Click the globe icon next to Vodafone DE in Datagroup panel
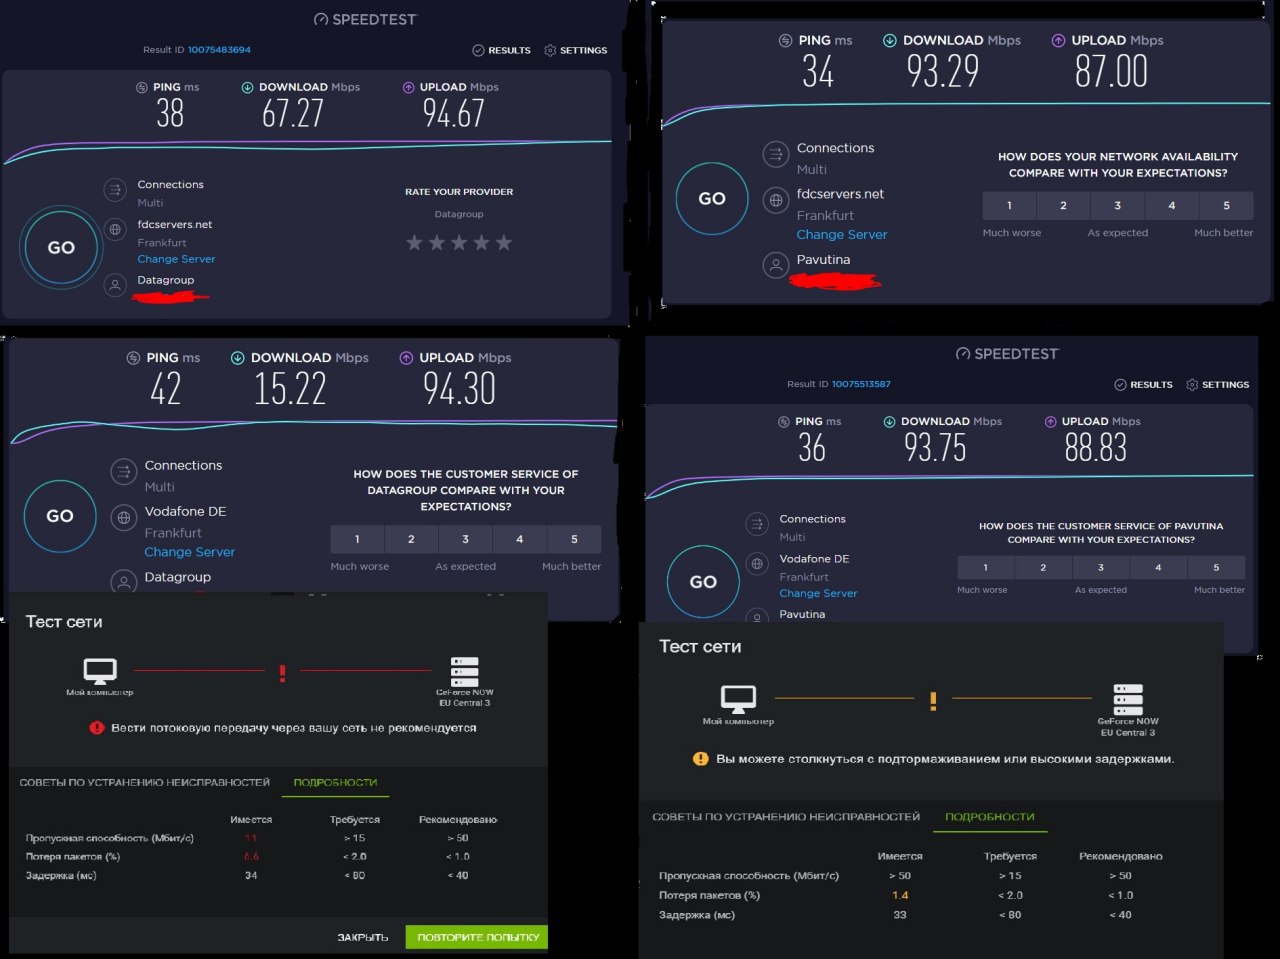Image resolution: width=1280 pixels, height=959 pixels. point(124,517)
